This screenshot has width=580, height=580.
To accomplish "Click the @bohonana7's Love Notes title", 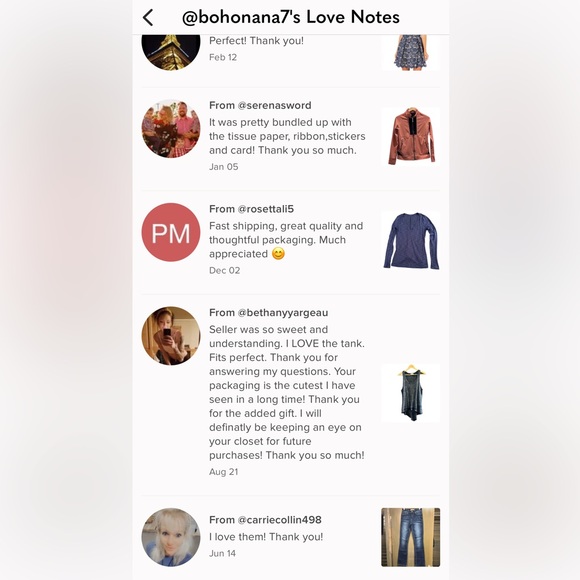I will 291,17.
